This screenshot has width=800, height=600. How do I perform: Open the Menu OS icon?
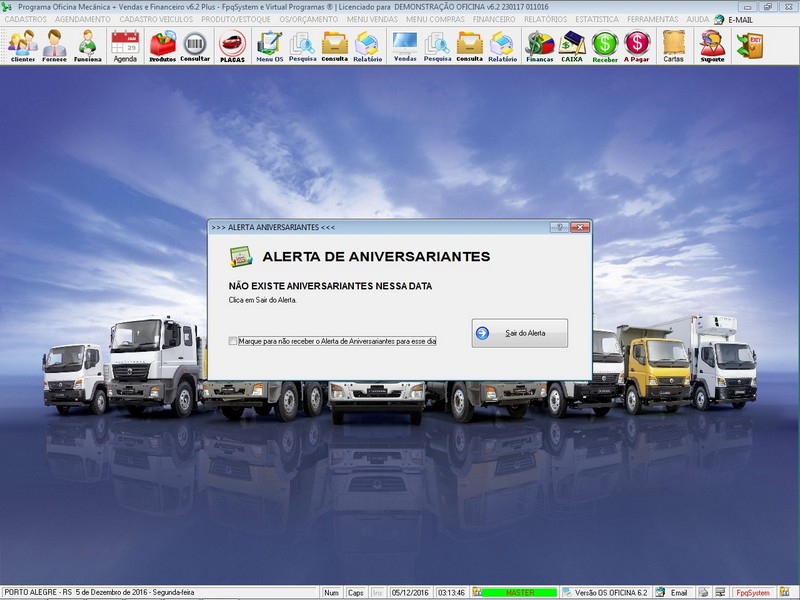[269, 46]
